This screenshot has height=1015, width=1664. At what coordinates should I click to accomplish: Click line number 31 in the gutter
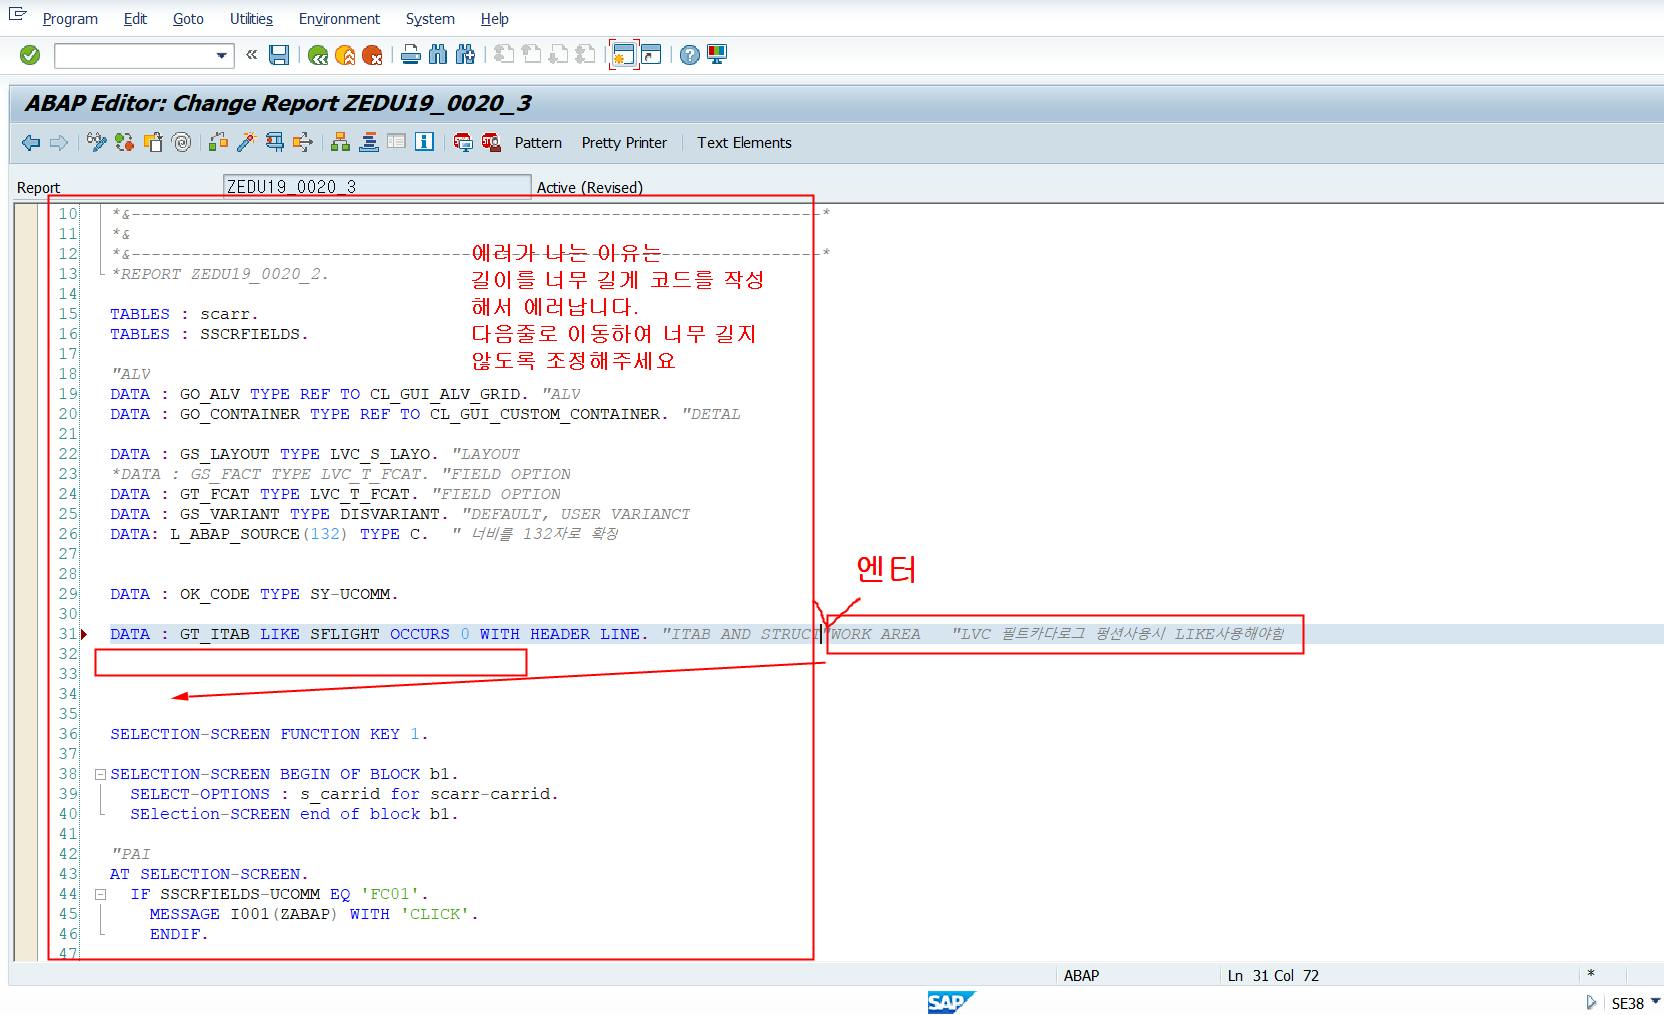(68, 634)
